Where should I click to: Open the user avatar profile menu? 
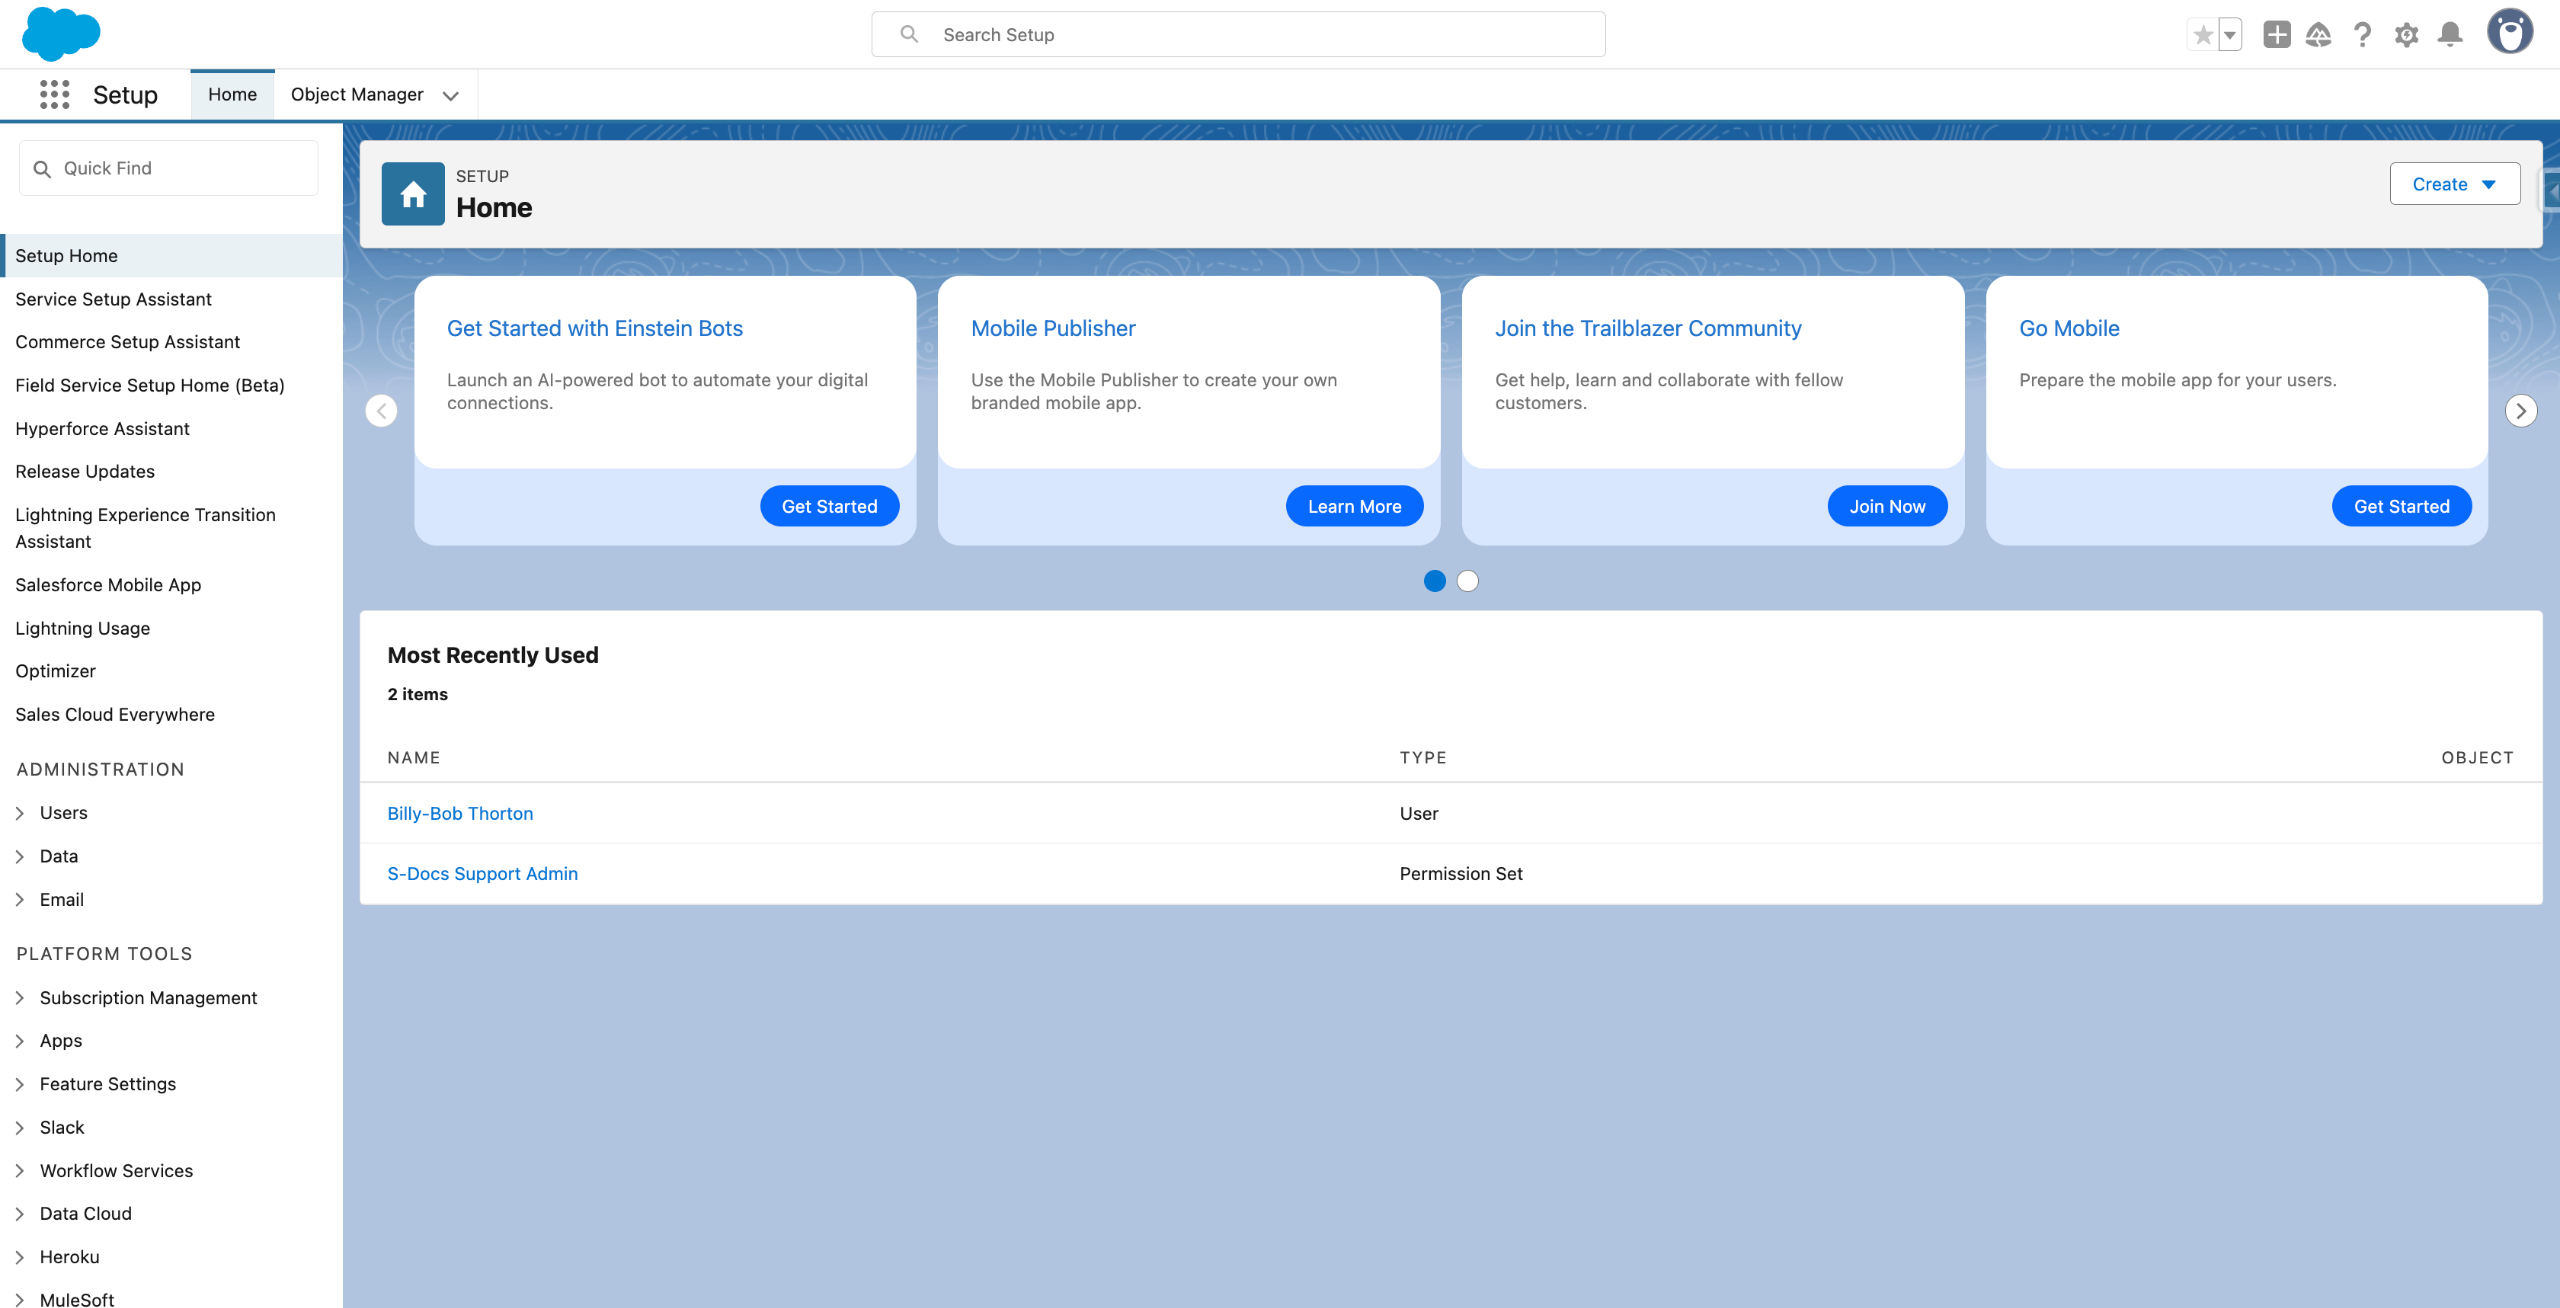2509,32
